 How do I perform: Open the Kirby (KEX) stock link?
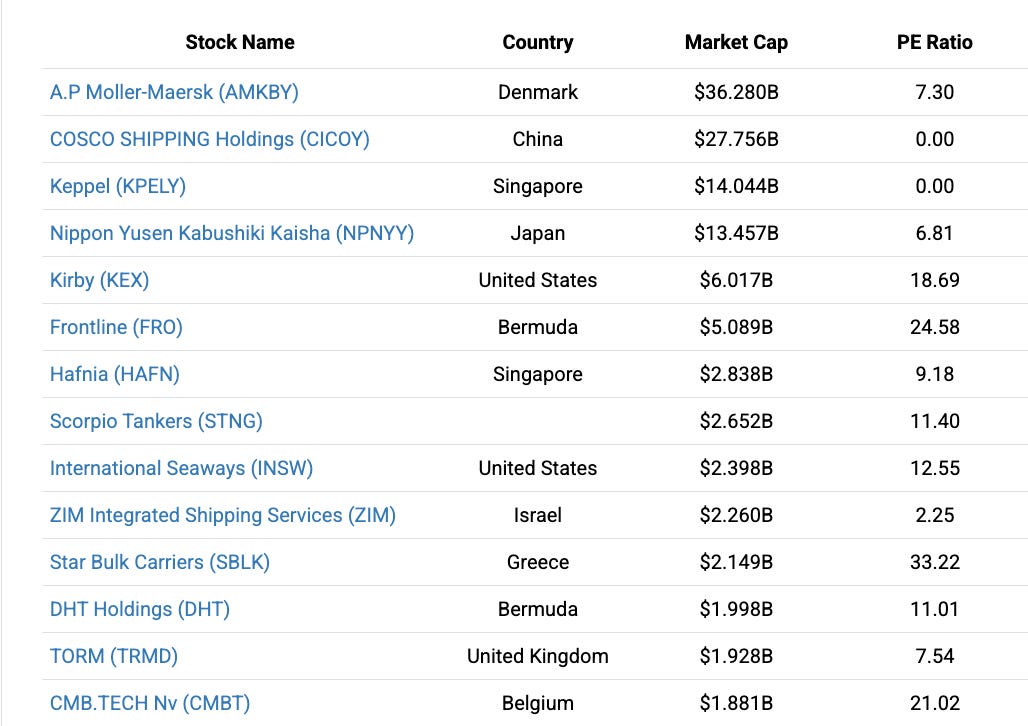click(x=100, y=281)
